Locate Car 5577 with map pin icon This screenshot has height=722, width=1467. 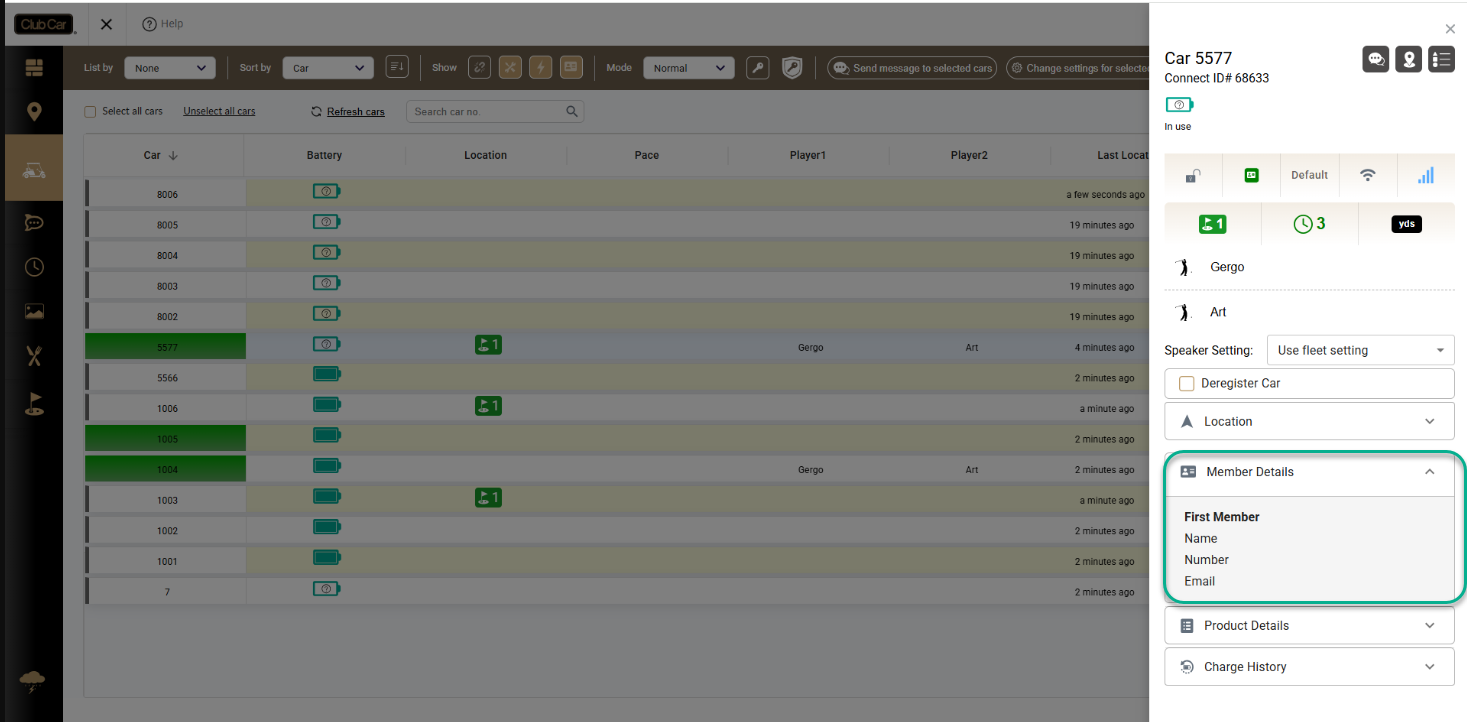[1408, 59]
